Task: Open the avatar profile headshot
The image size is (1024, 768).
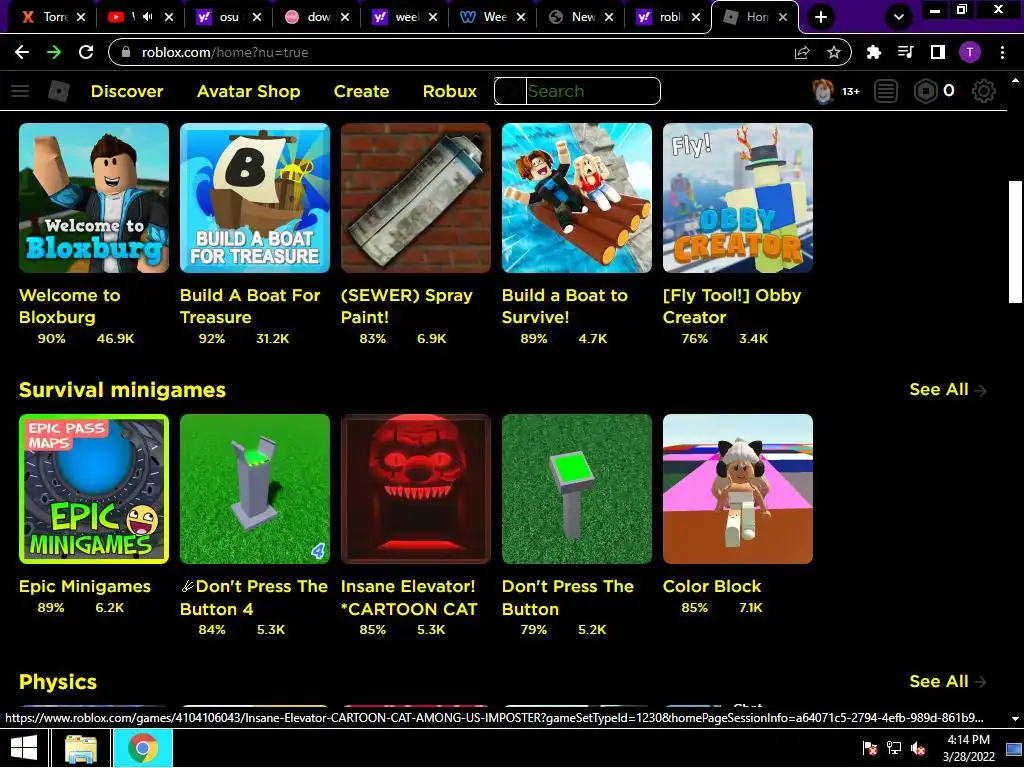Action: click(x=823, y=91)
